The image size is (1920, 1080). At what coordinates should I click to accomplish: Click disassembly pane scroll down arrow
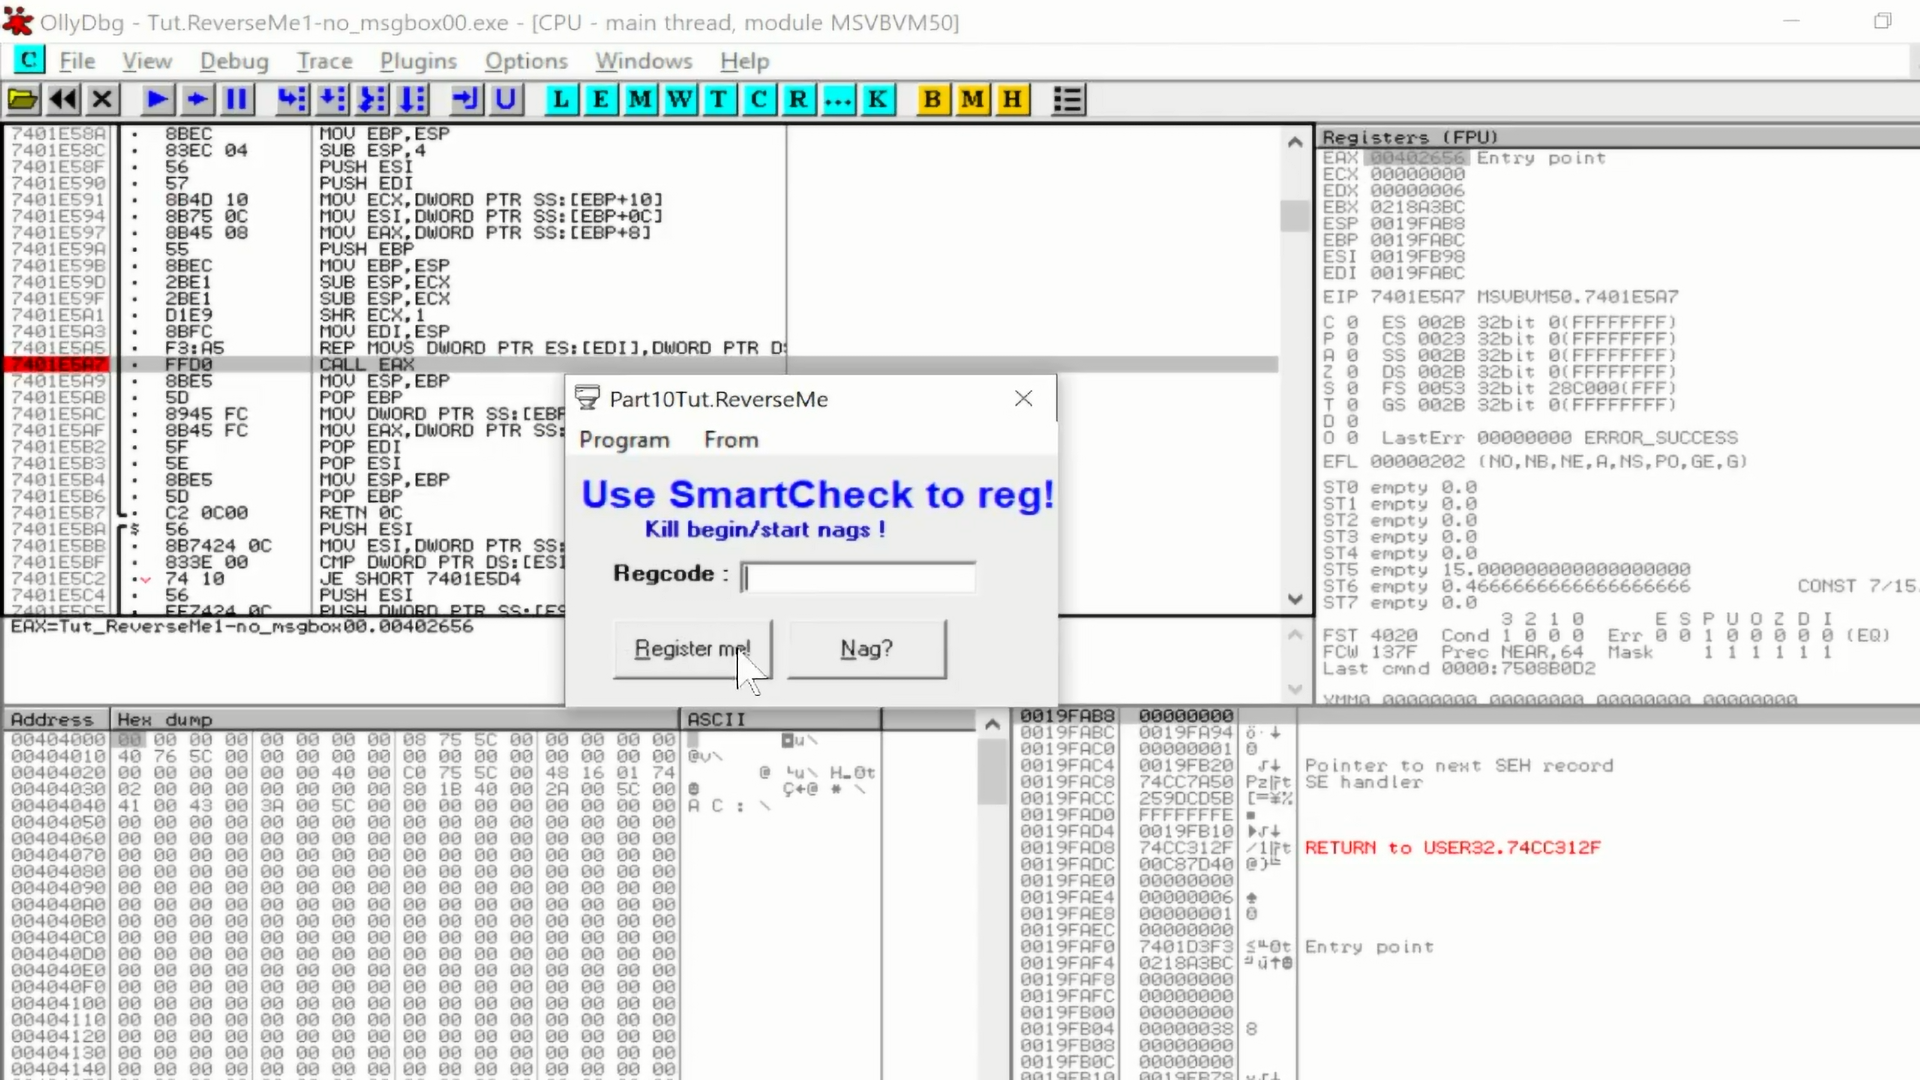pos(1295,599)
